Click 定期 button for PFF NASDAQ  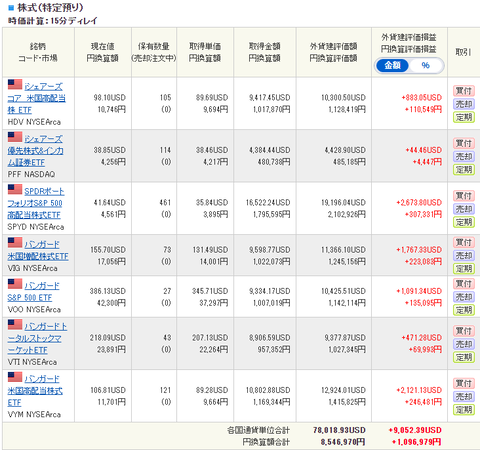click(x=463, y=170)
